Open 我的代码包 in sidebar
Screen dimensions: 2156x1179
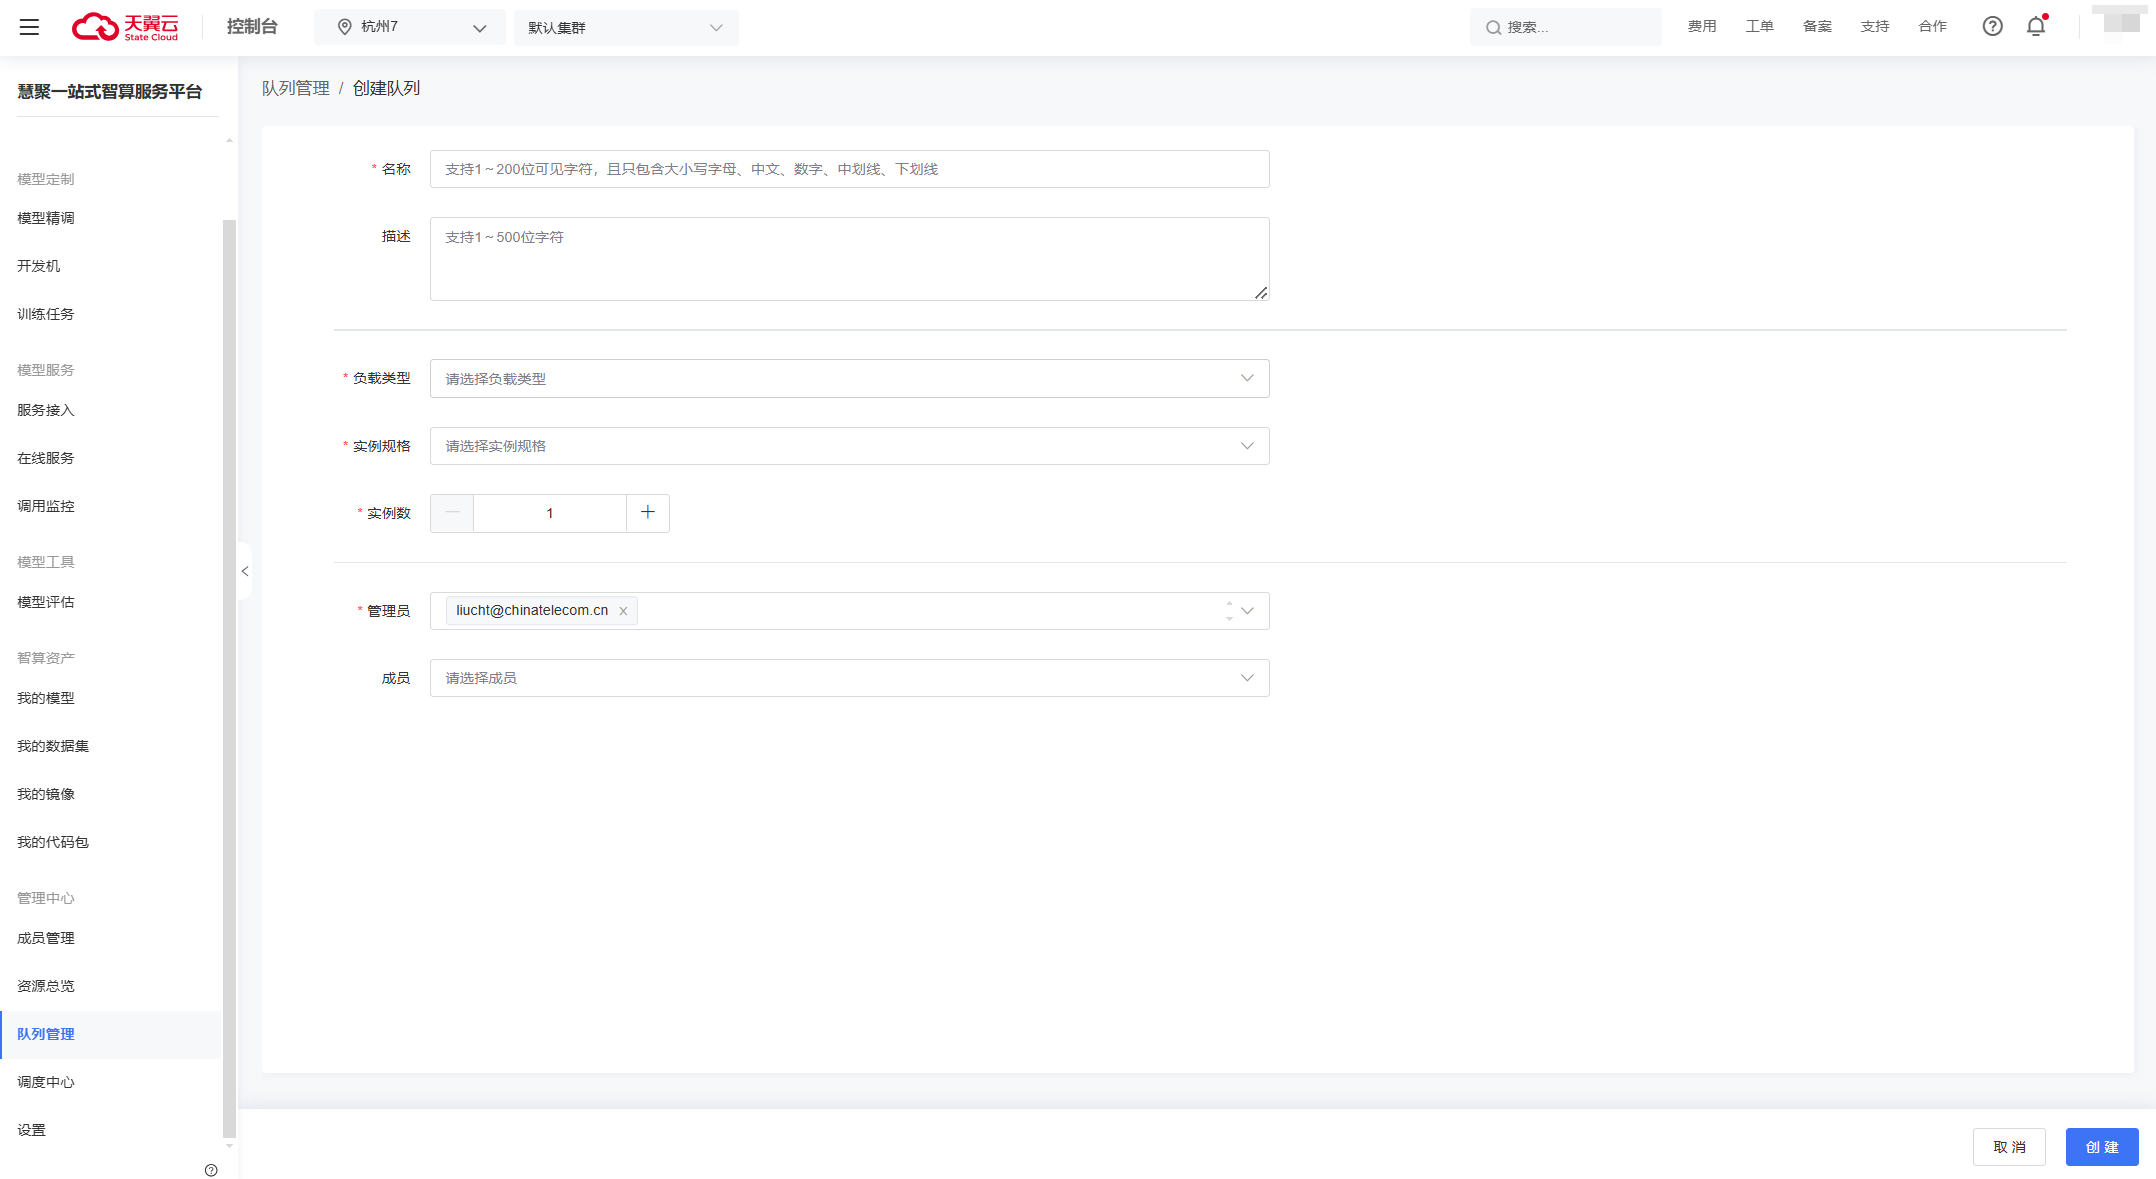[x=53, y=842]
